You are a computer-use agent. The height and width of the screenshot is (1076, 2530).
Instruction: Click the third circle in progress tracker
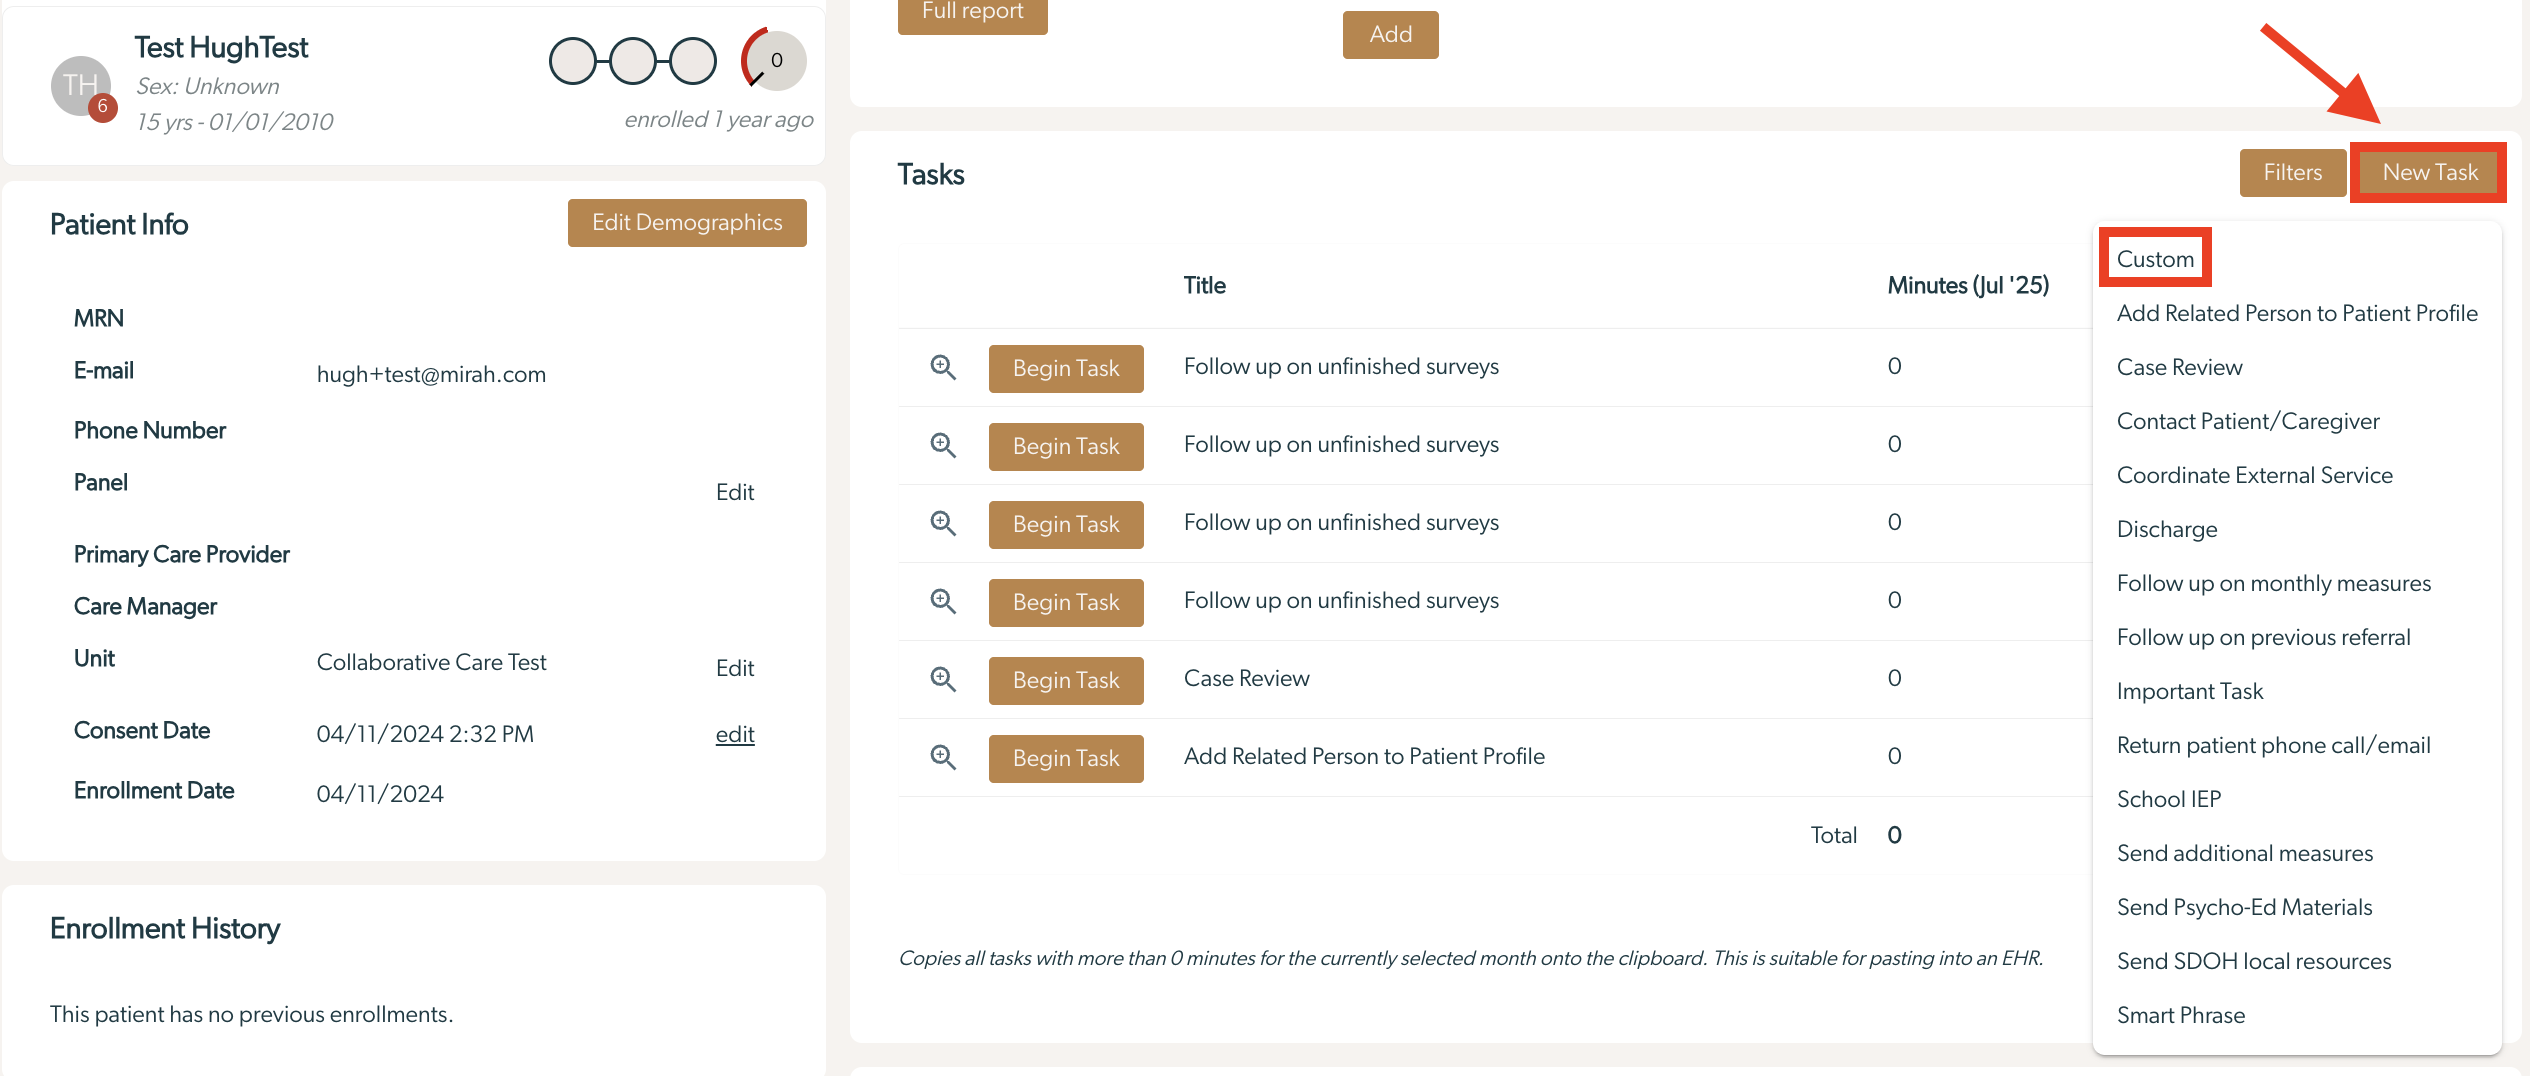[693, 61]
